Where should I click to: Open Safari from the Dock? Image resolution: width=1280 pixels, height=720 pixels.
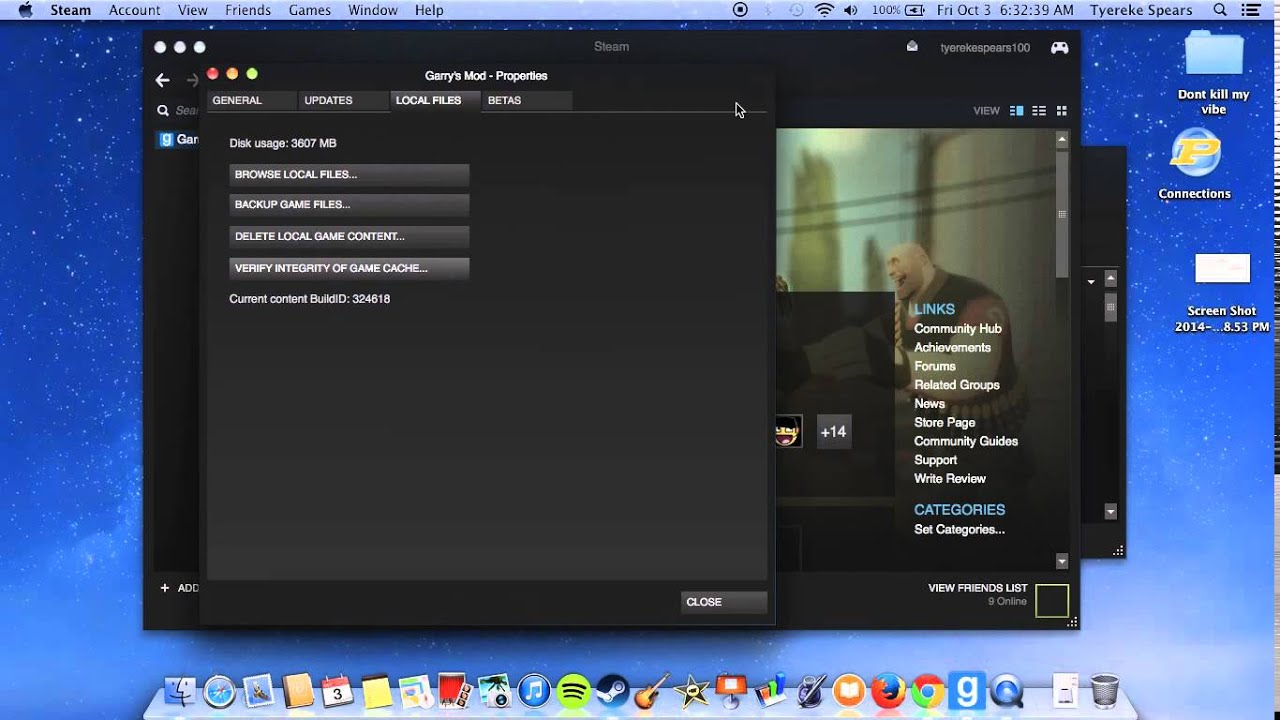[219, 691]
